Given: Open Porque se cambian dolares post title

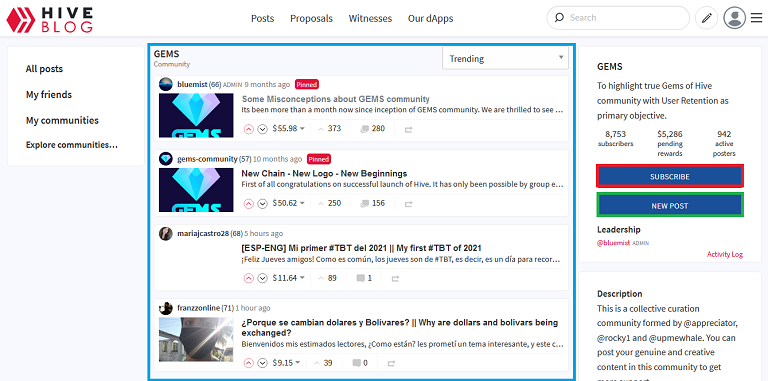Looking at the screenshot, I should (x=400, y=328).
